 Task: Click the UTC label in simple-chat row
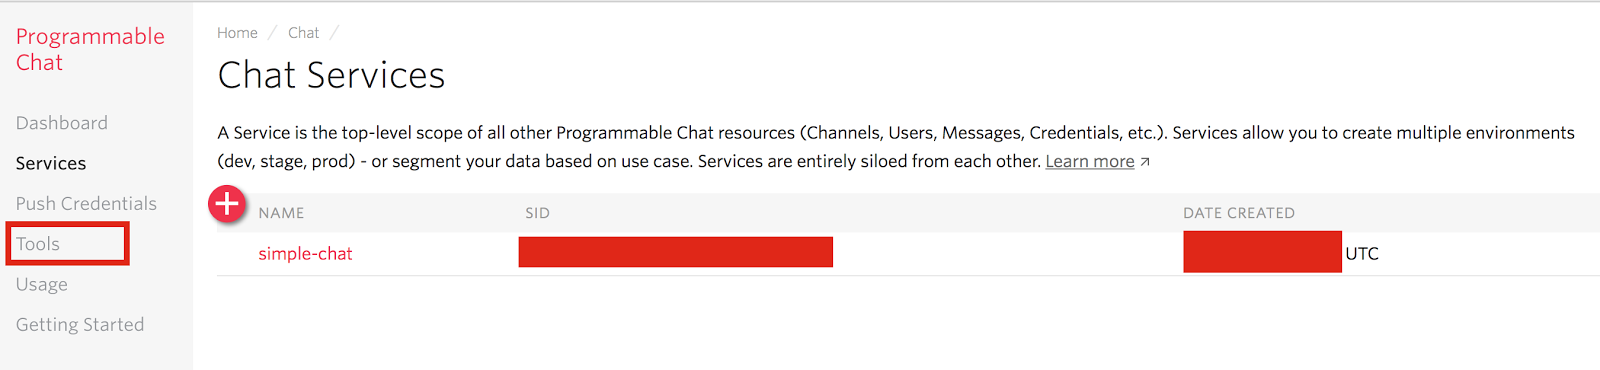coord(1362,254)
